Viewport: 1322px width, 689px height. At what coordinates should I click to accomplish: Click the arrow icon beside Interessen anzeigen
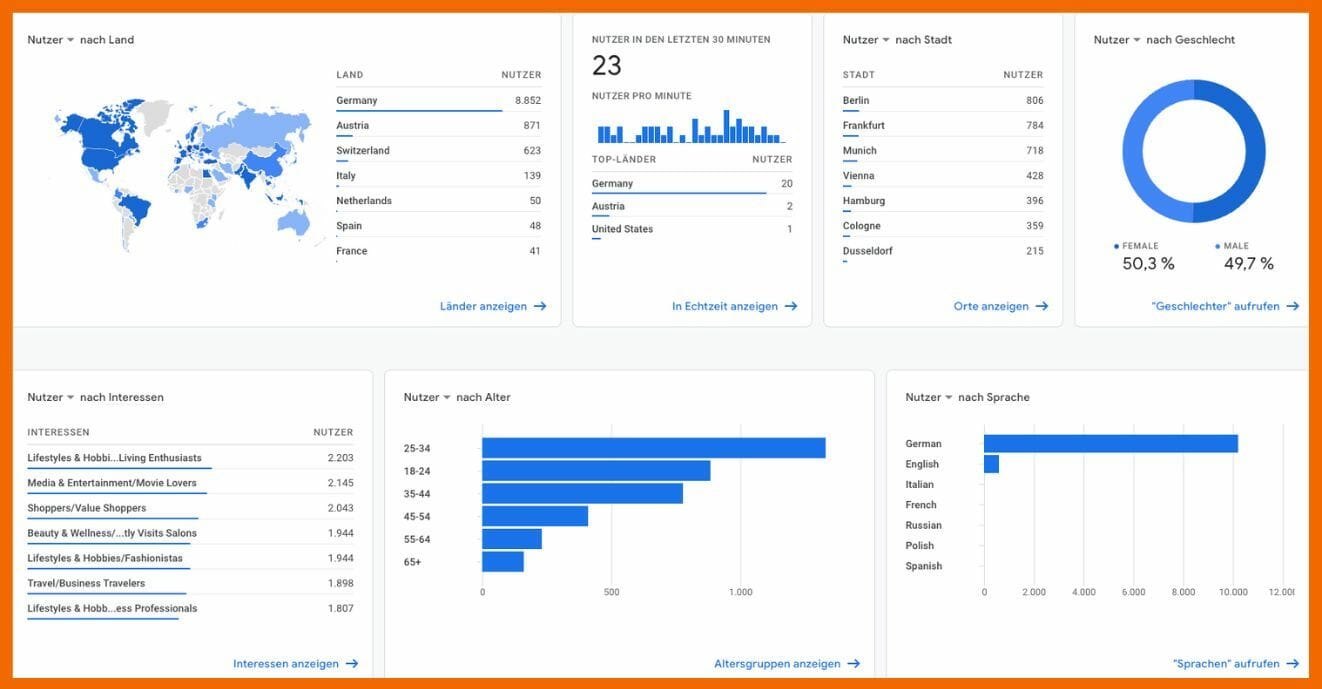(351, 664)
